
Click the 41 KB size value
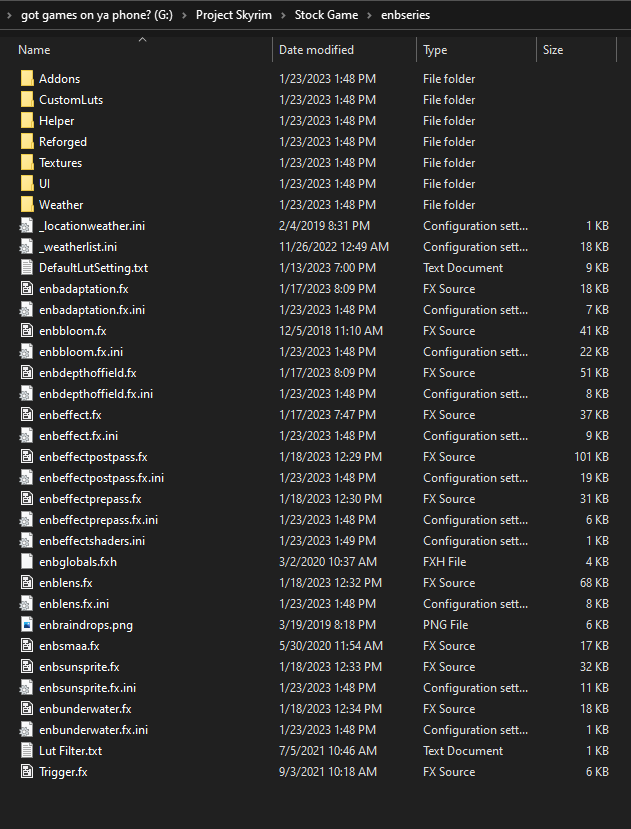tap(595, 331)
